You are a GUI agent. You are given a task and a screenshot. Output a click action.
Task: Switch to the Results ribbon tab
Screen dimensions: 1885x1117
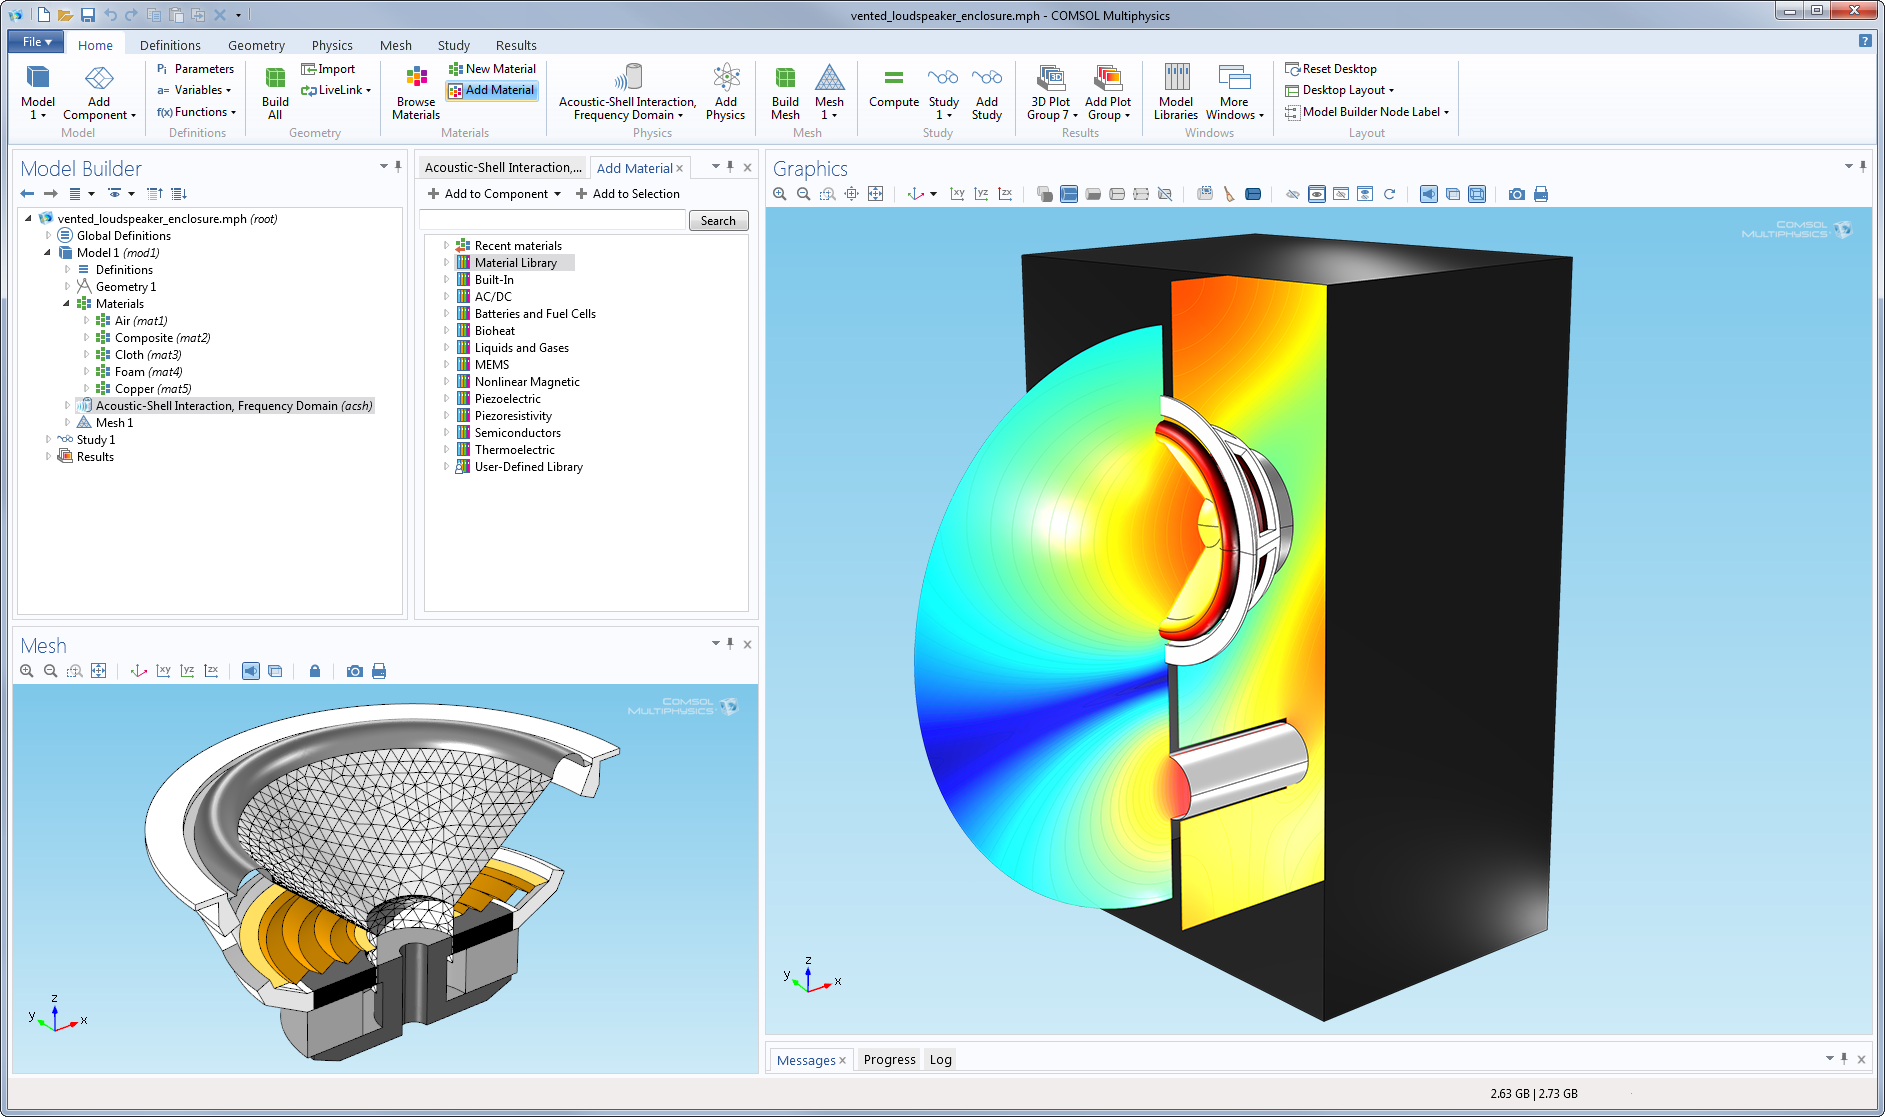[516, 45]
